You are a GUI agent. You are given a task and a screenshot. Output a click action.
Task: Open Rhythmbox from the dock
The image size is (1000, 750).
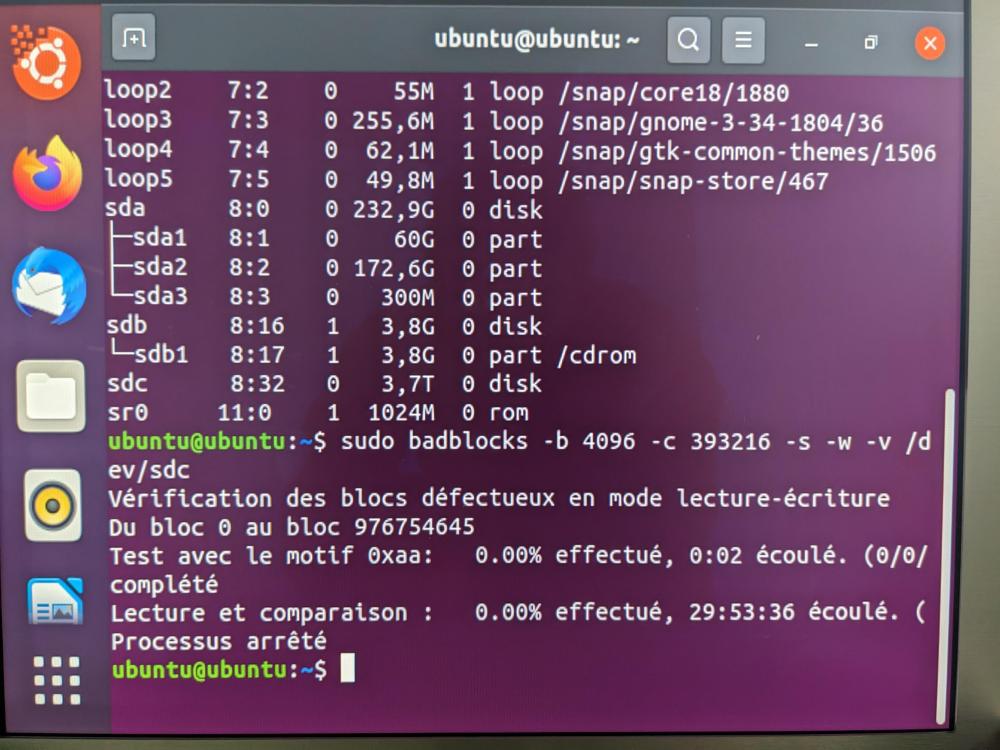pos(53,506)
